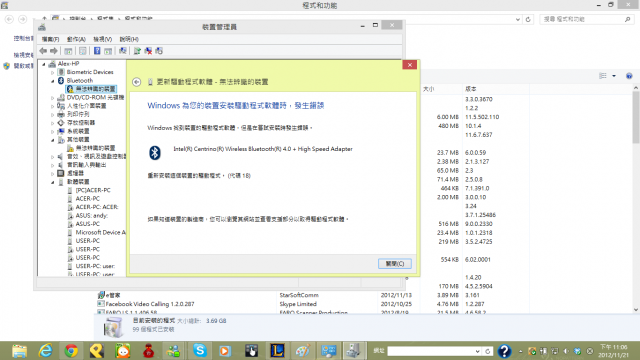Expand 列印佇列 node
This screenshot has height=360, width=640.
click(52, 115)
